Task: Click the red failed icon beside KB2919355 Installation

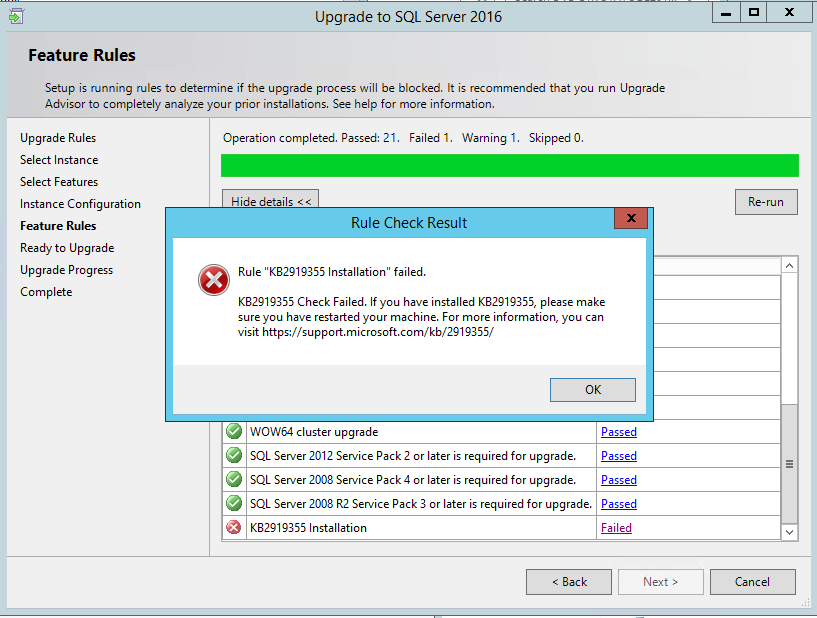Action: click(233, 527)
